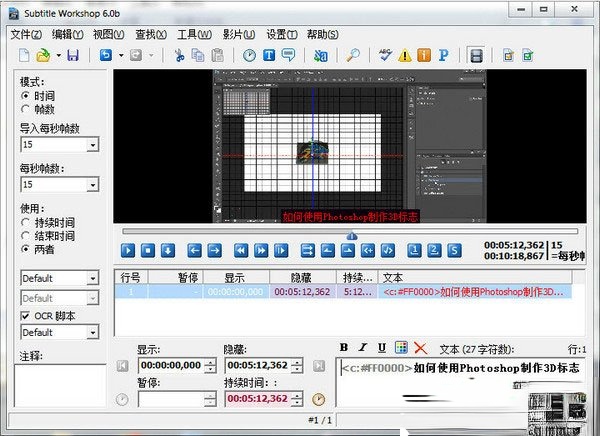
Task: Expand the 每秒帧数 dropdown
Action: (92, 186)
